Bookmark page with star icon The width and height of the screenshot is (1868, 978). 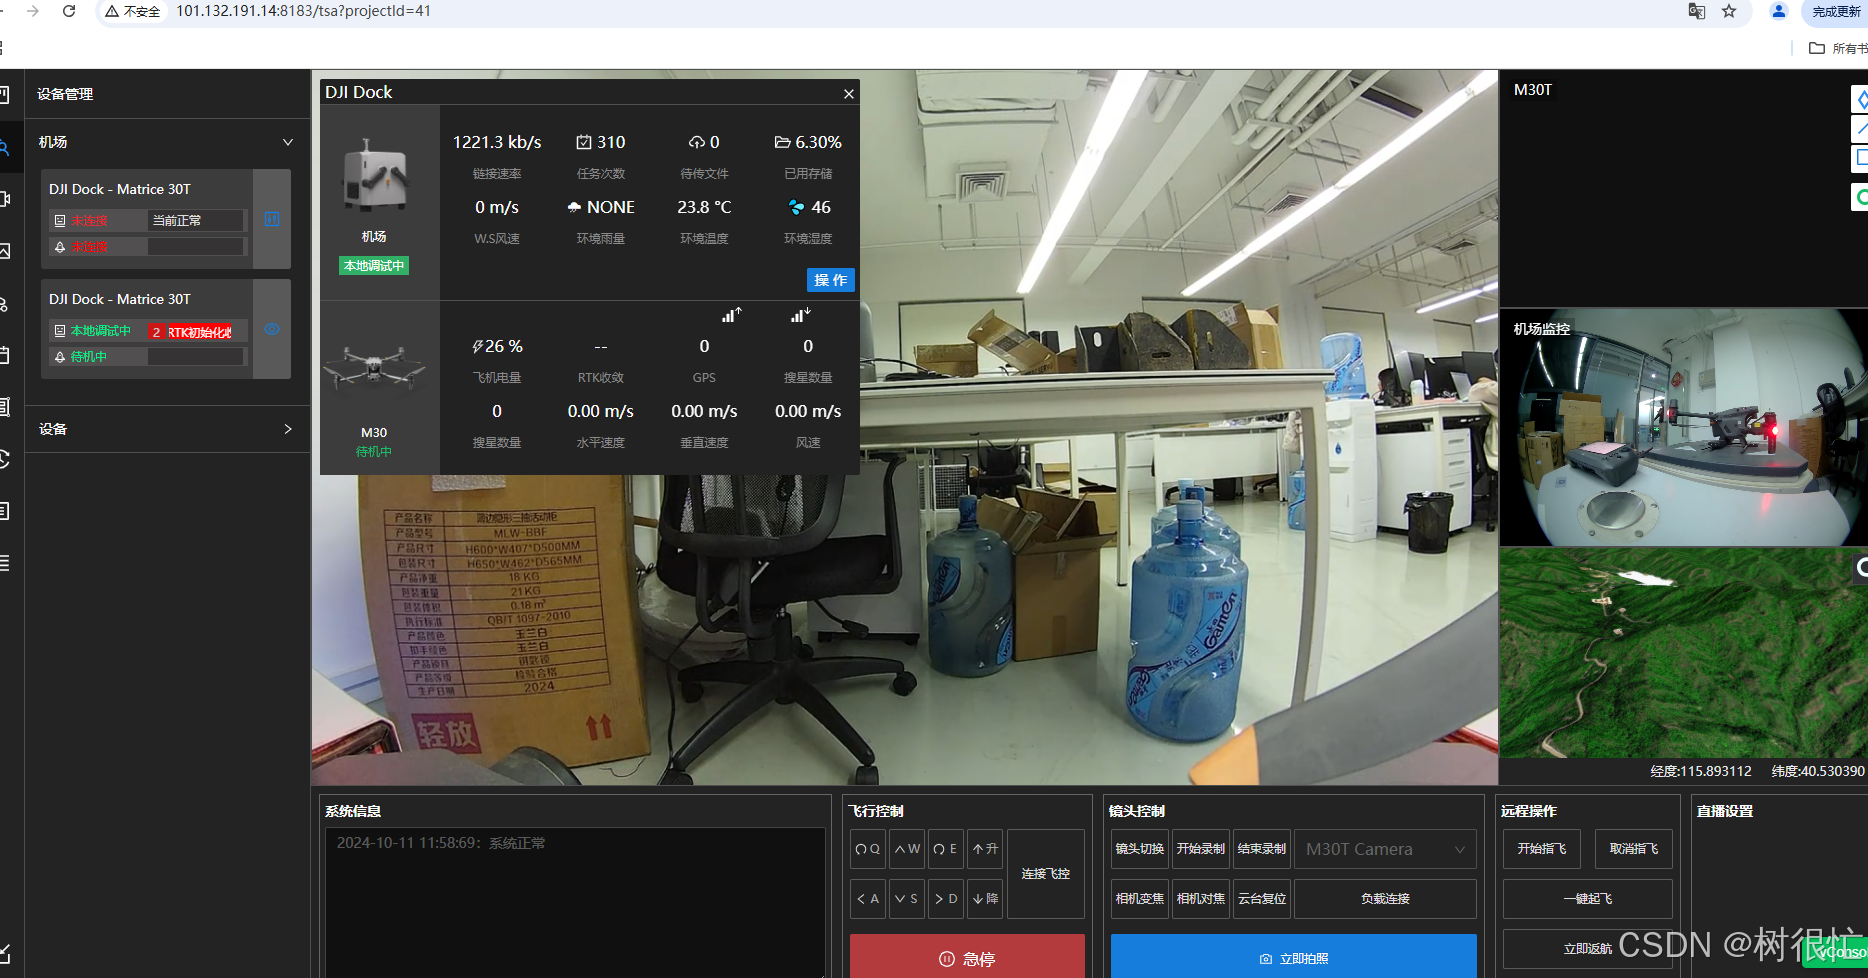click(1729, 11)
